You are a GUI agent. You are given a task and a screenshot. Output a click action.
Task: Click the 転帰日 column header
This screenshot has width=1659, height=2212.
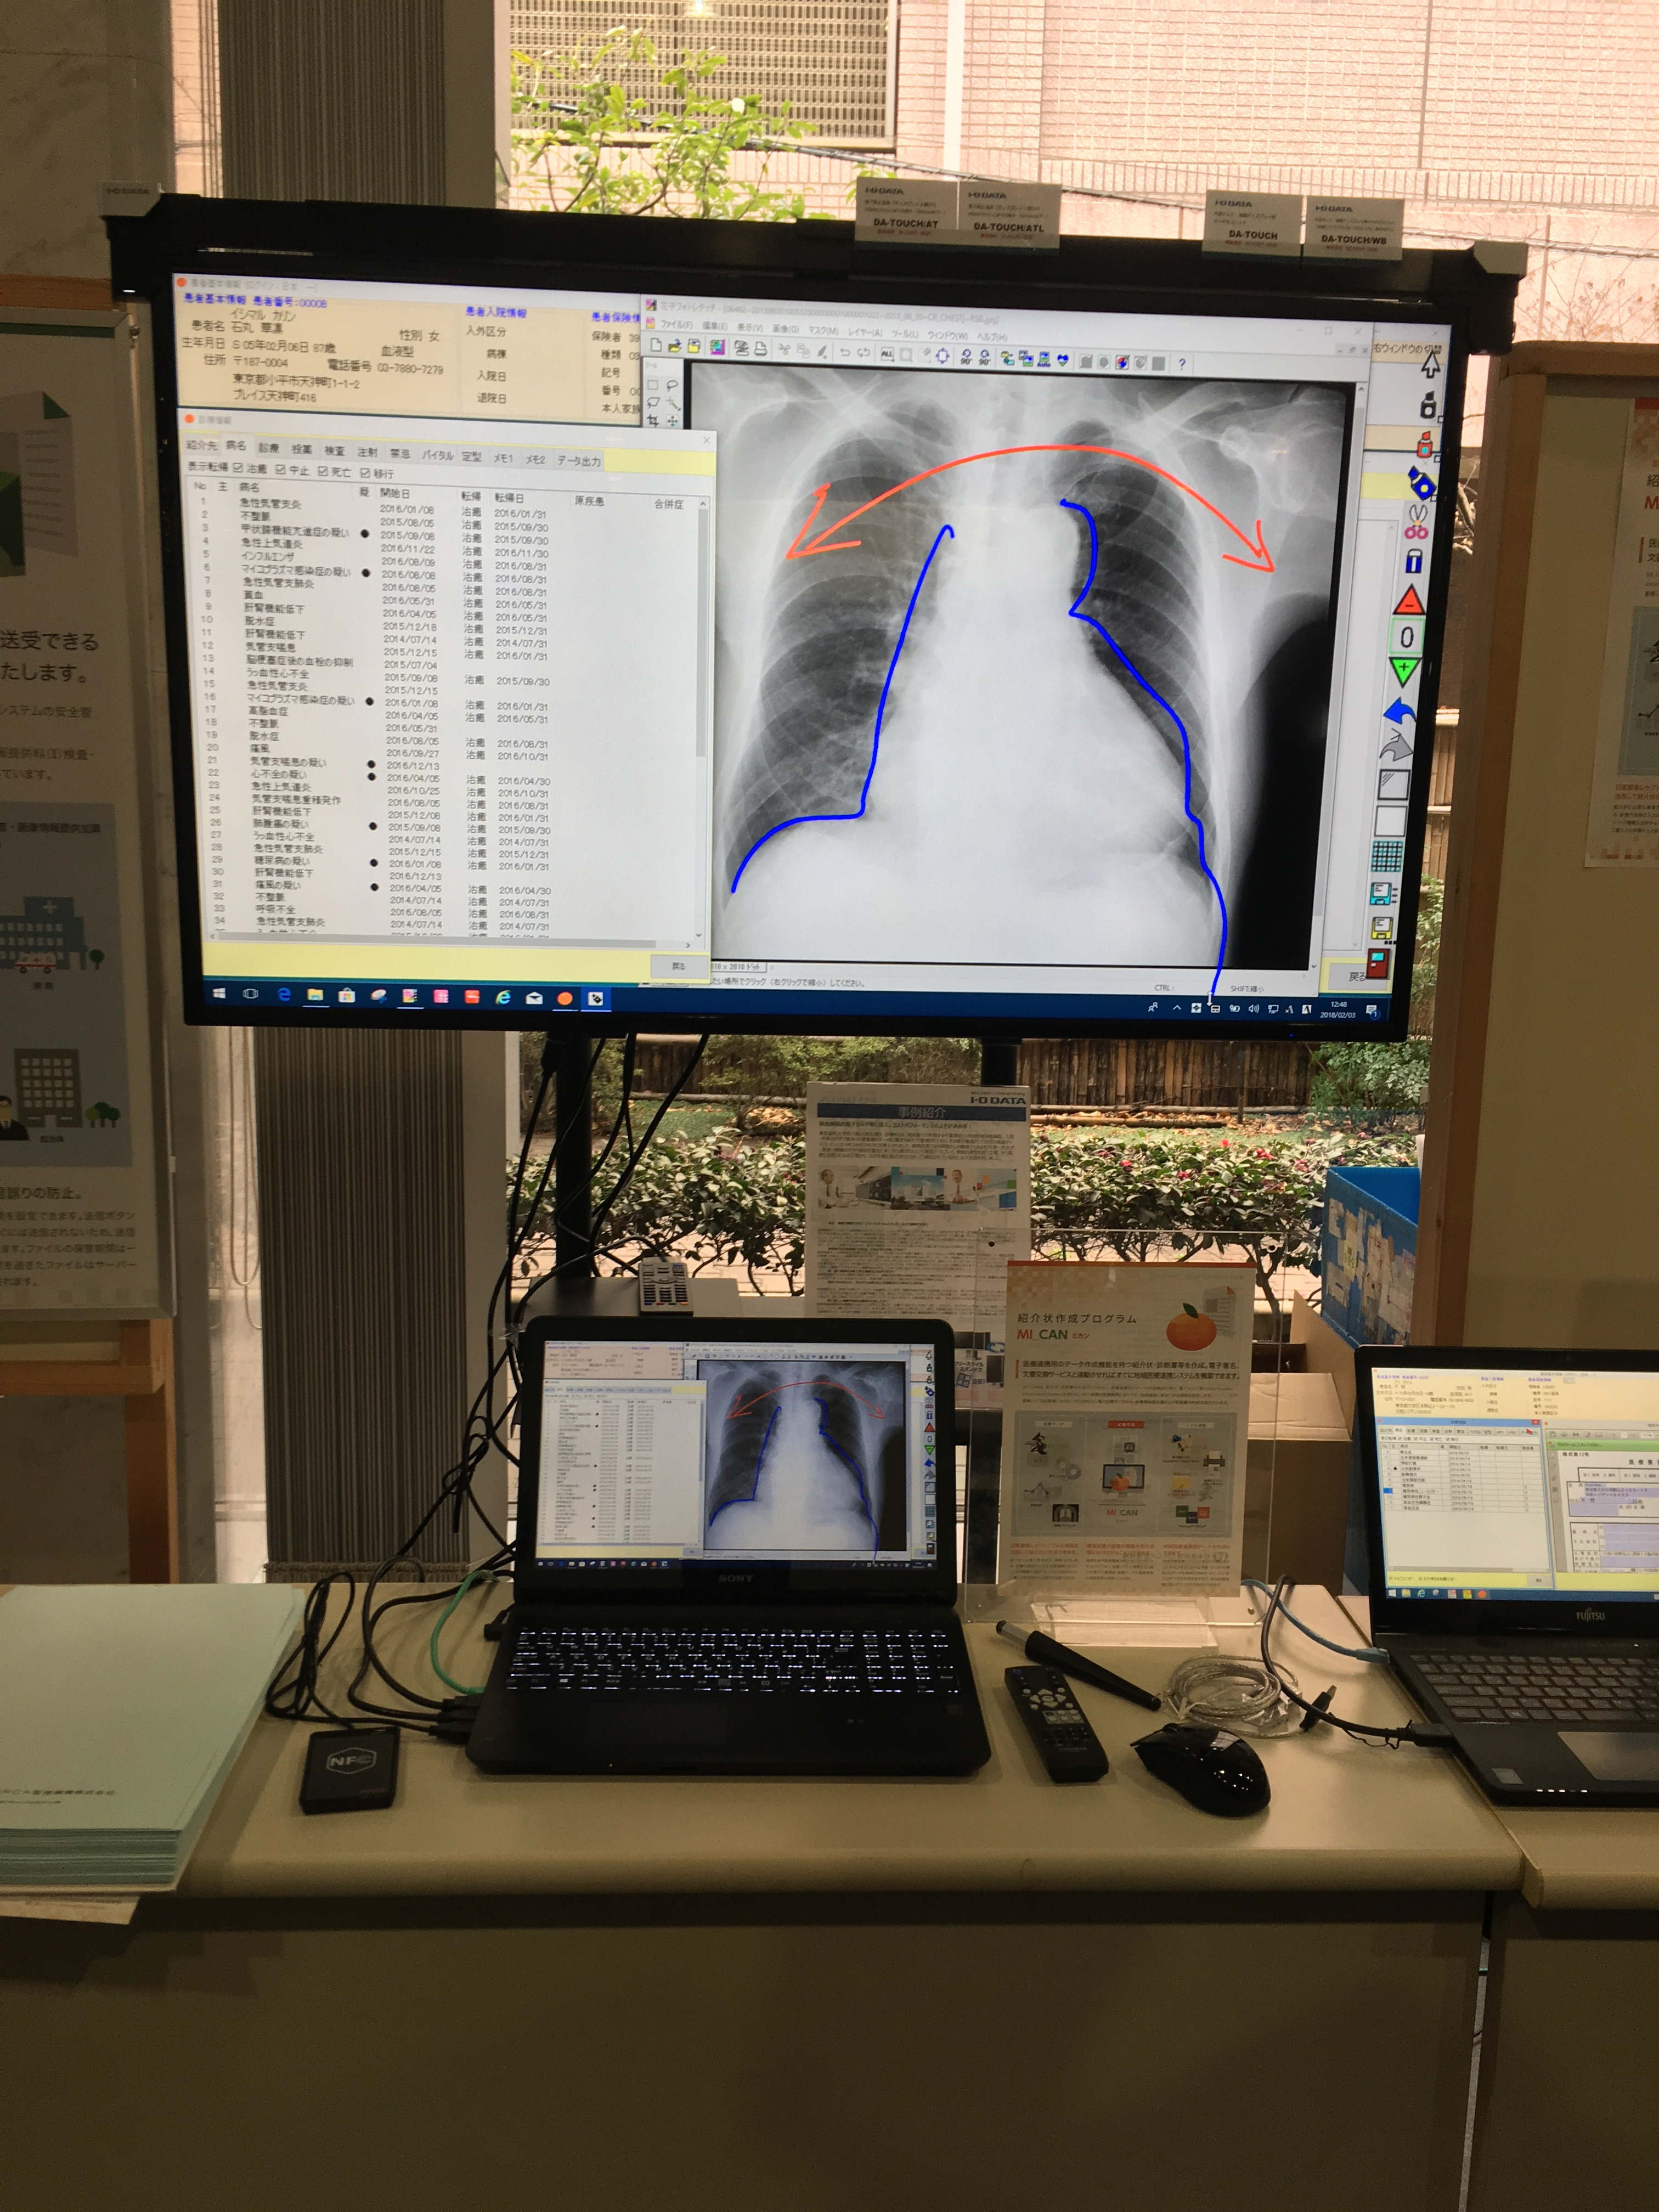tap(509, 497)
